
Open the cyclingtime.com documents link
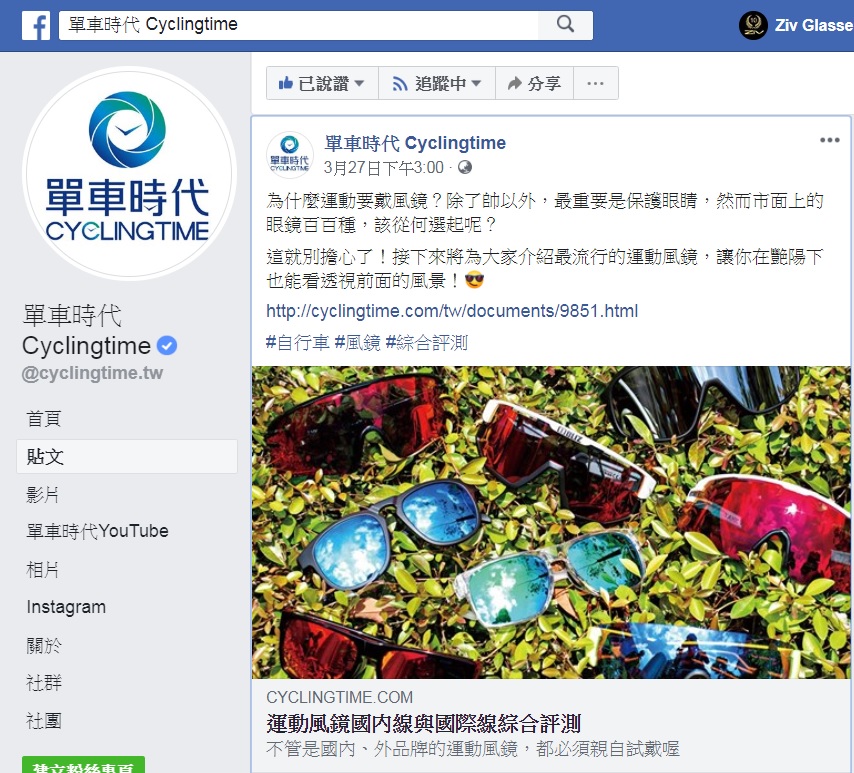pyautogui.click(x=452, y=311)
